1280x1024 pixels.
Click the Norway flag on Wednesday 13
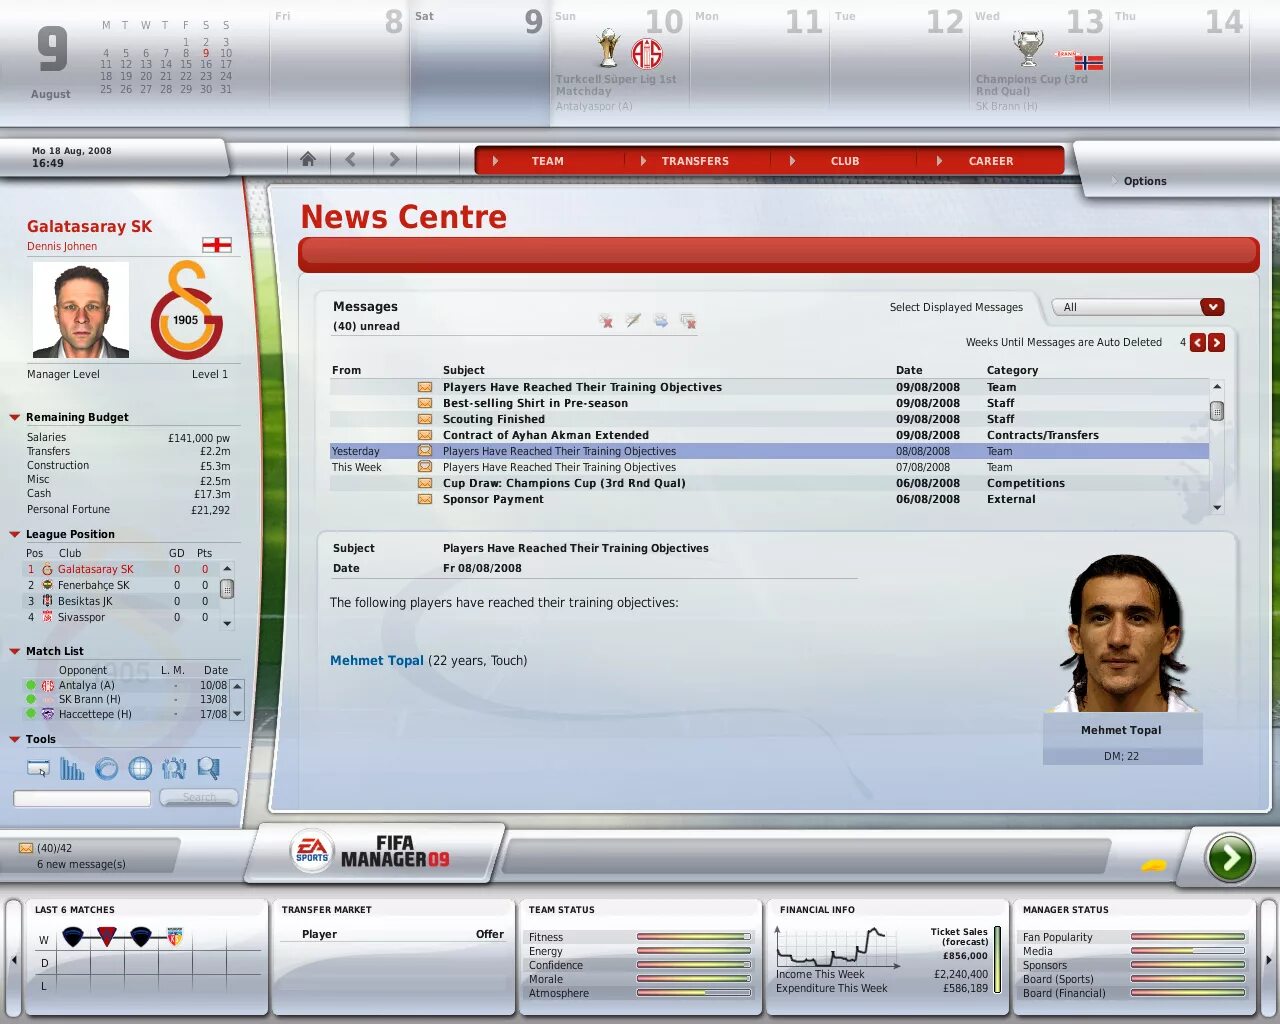click(x=1088, y=62)
